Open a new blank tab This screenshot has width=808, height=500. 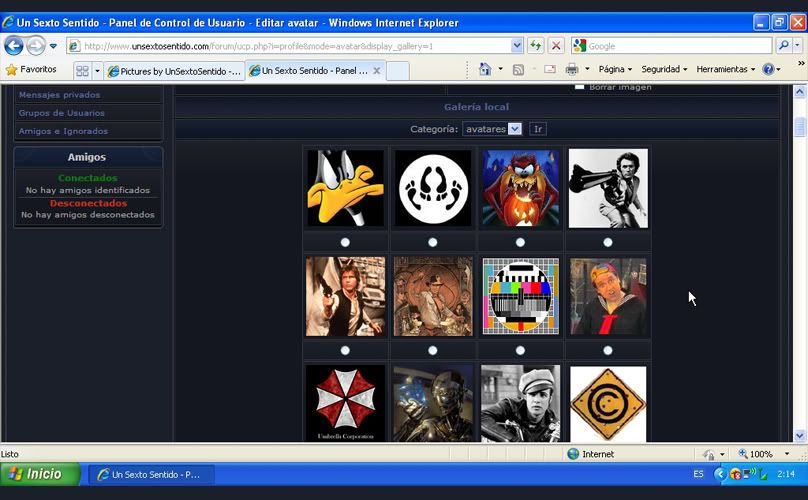pyautogui.click(x=397, y=71)
